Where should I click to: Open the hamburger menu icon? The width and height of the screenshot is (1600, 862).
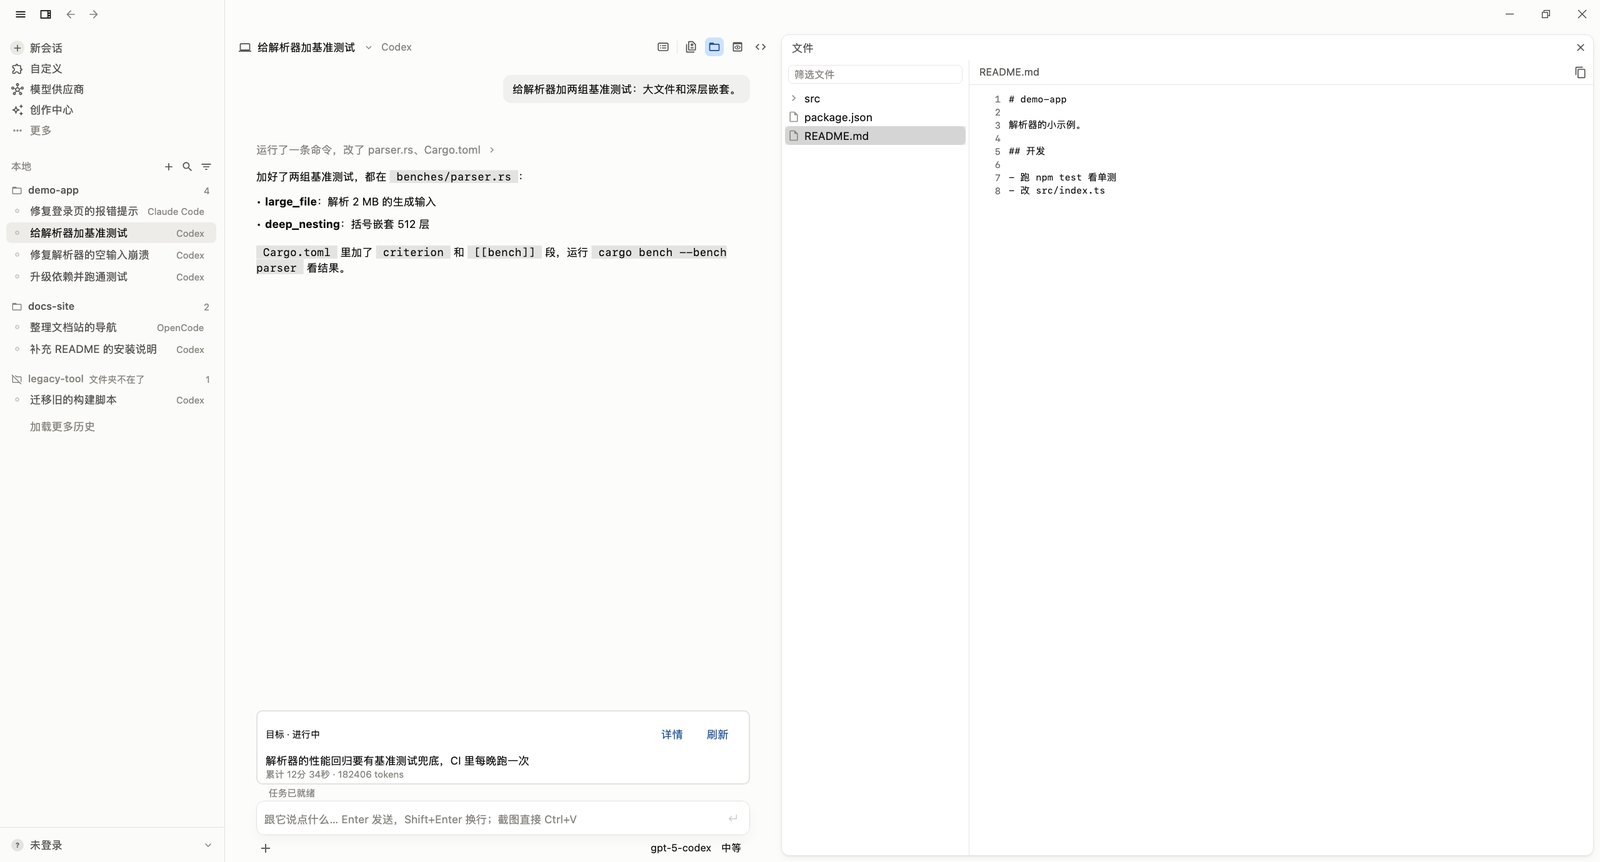tap(20, 15)
